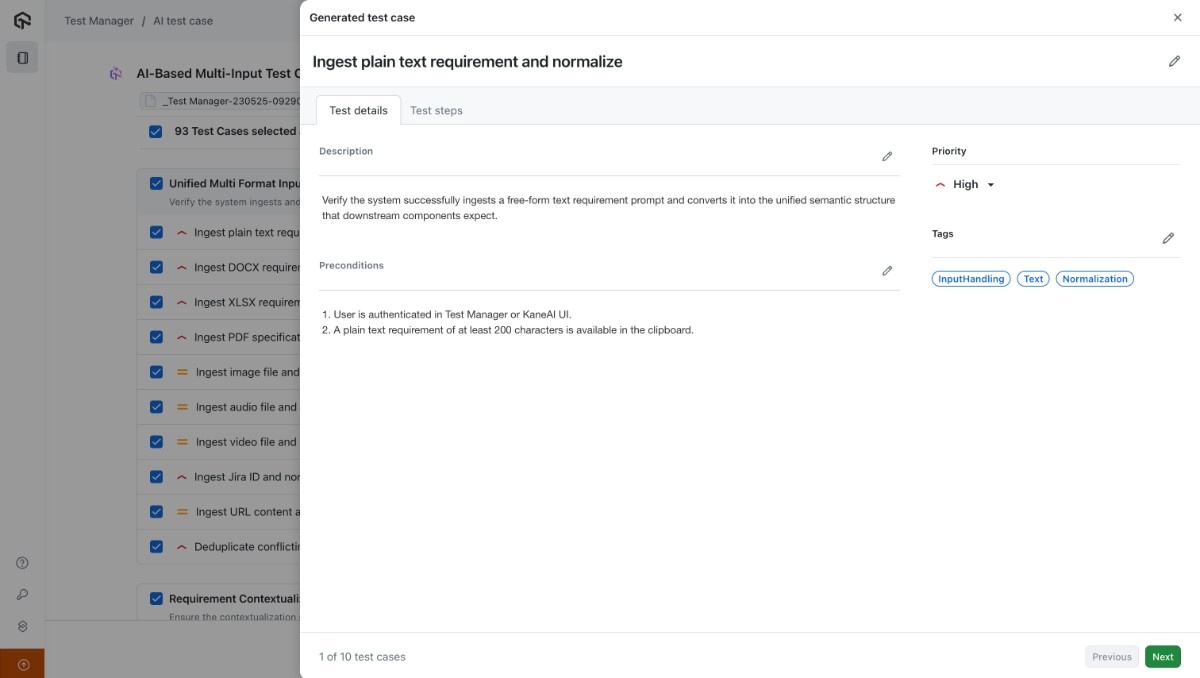This screenshot has width=1200, height=678.
Task: Click the LambdaTest logo icon in sidebar
Action: click(x=22, y=20)
